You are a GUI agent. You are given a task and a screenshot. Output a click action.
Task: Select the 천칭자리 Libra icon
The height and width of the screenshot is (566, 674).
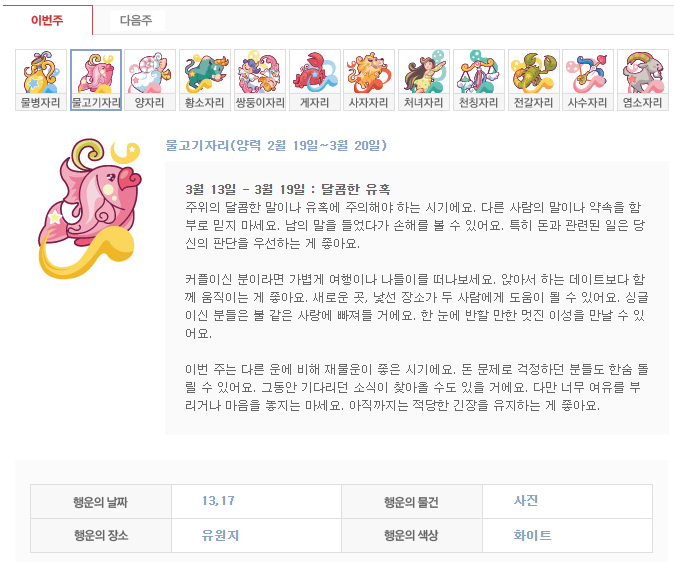479,80
